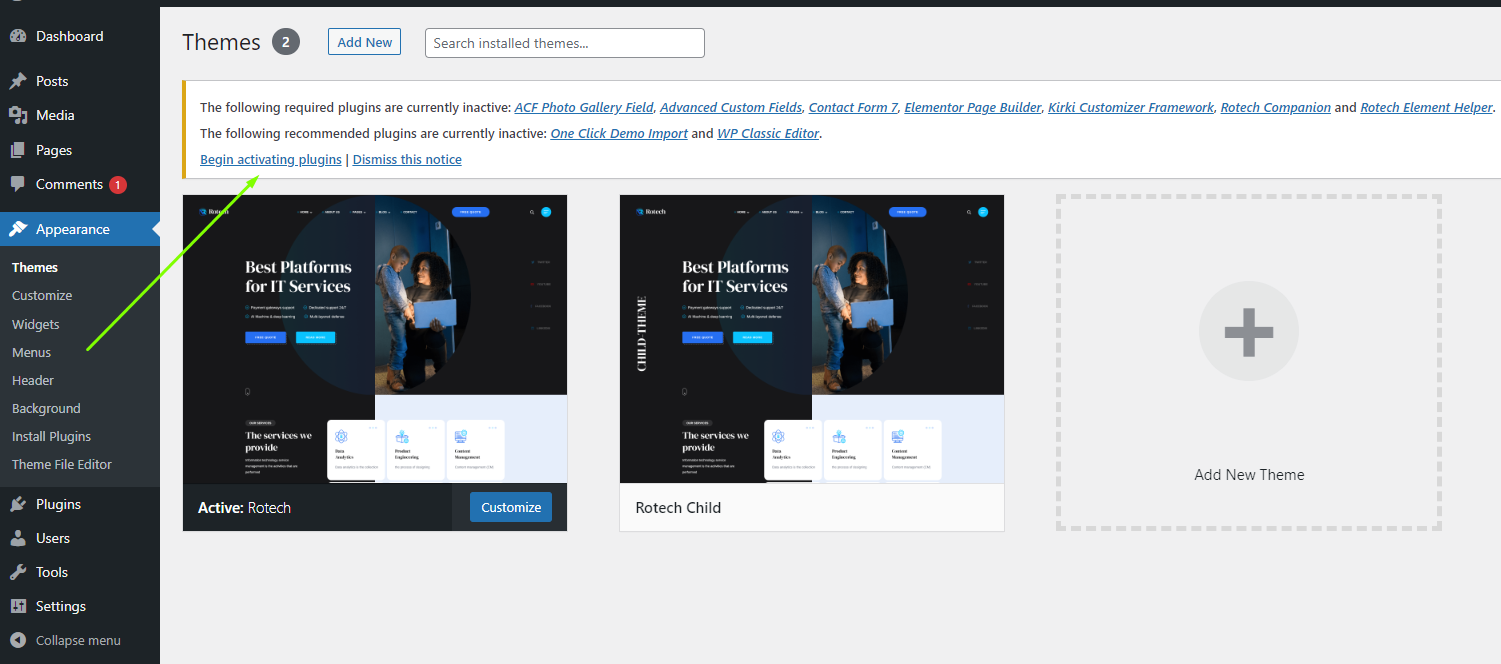Click the Media library icon
1501x664 pixels.
[18, 115]
